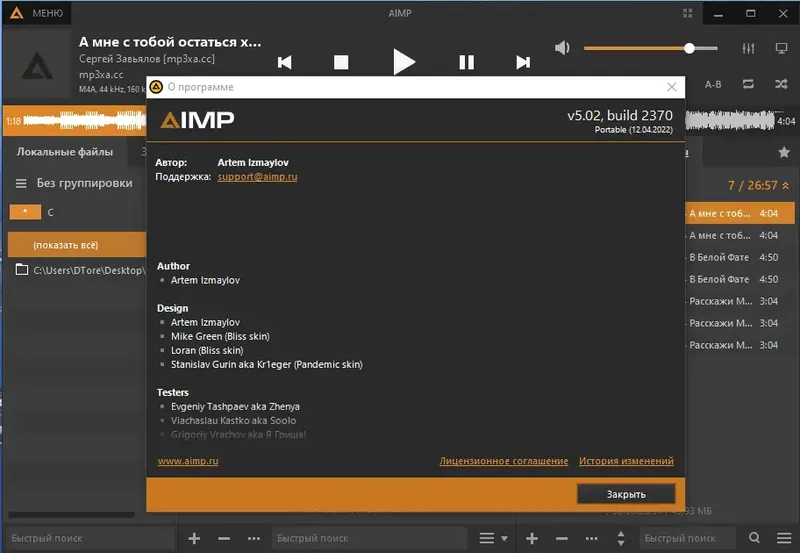The image size is (800, 553).
Task: Open the equalizer sliders icon
Action: (x=748, y=48)
